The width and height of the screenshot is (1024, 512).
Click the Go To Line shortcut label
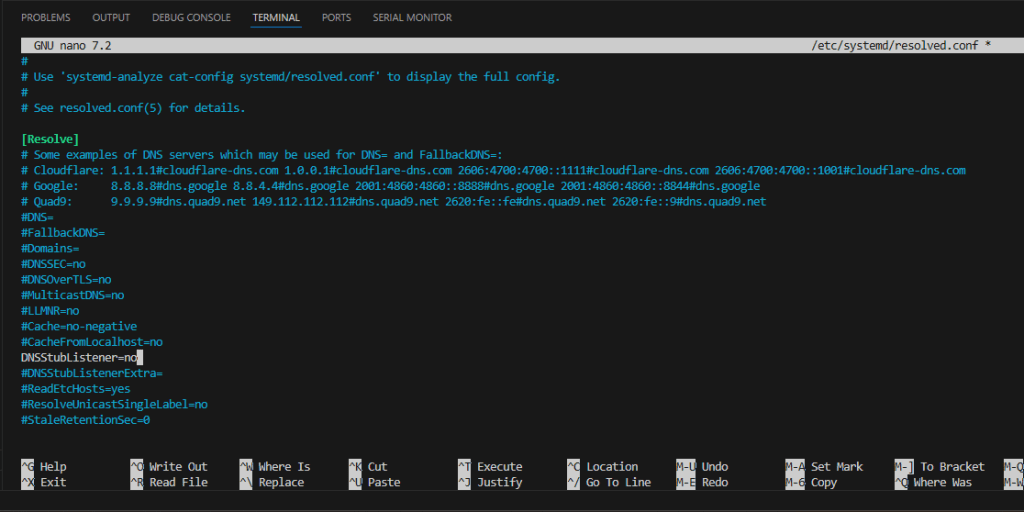point(618,483)
